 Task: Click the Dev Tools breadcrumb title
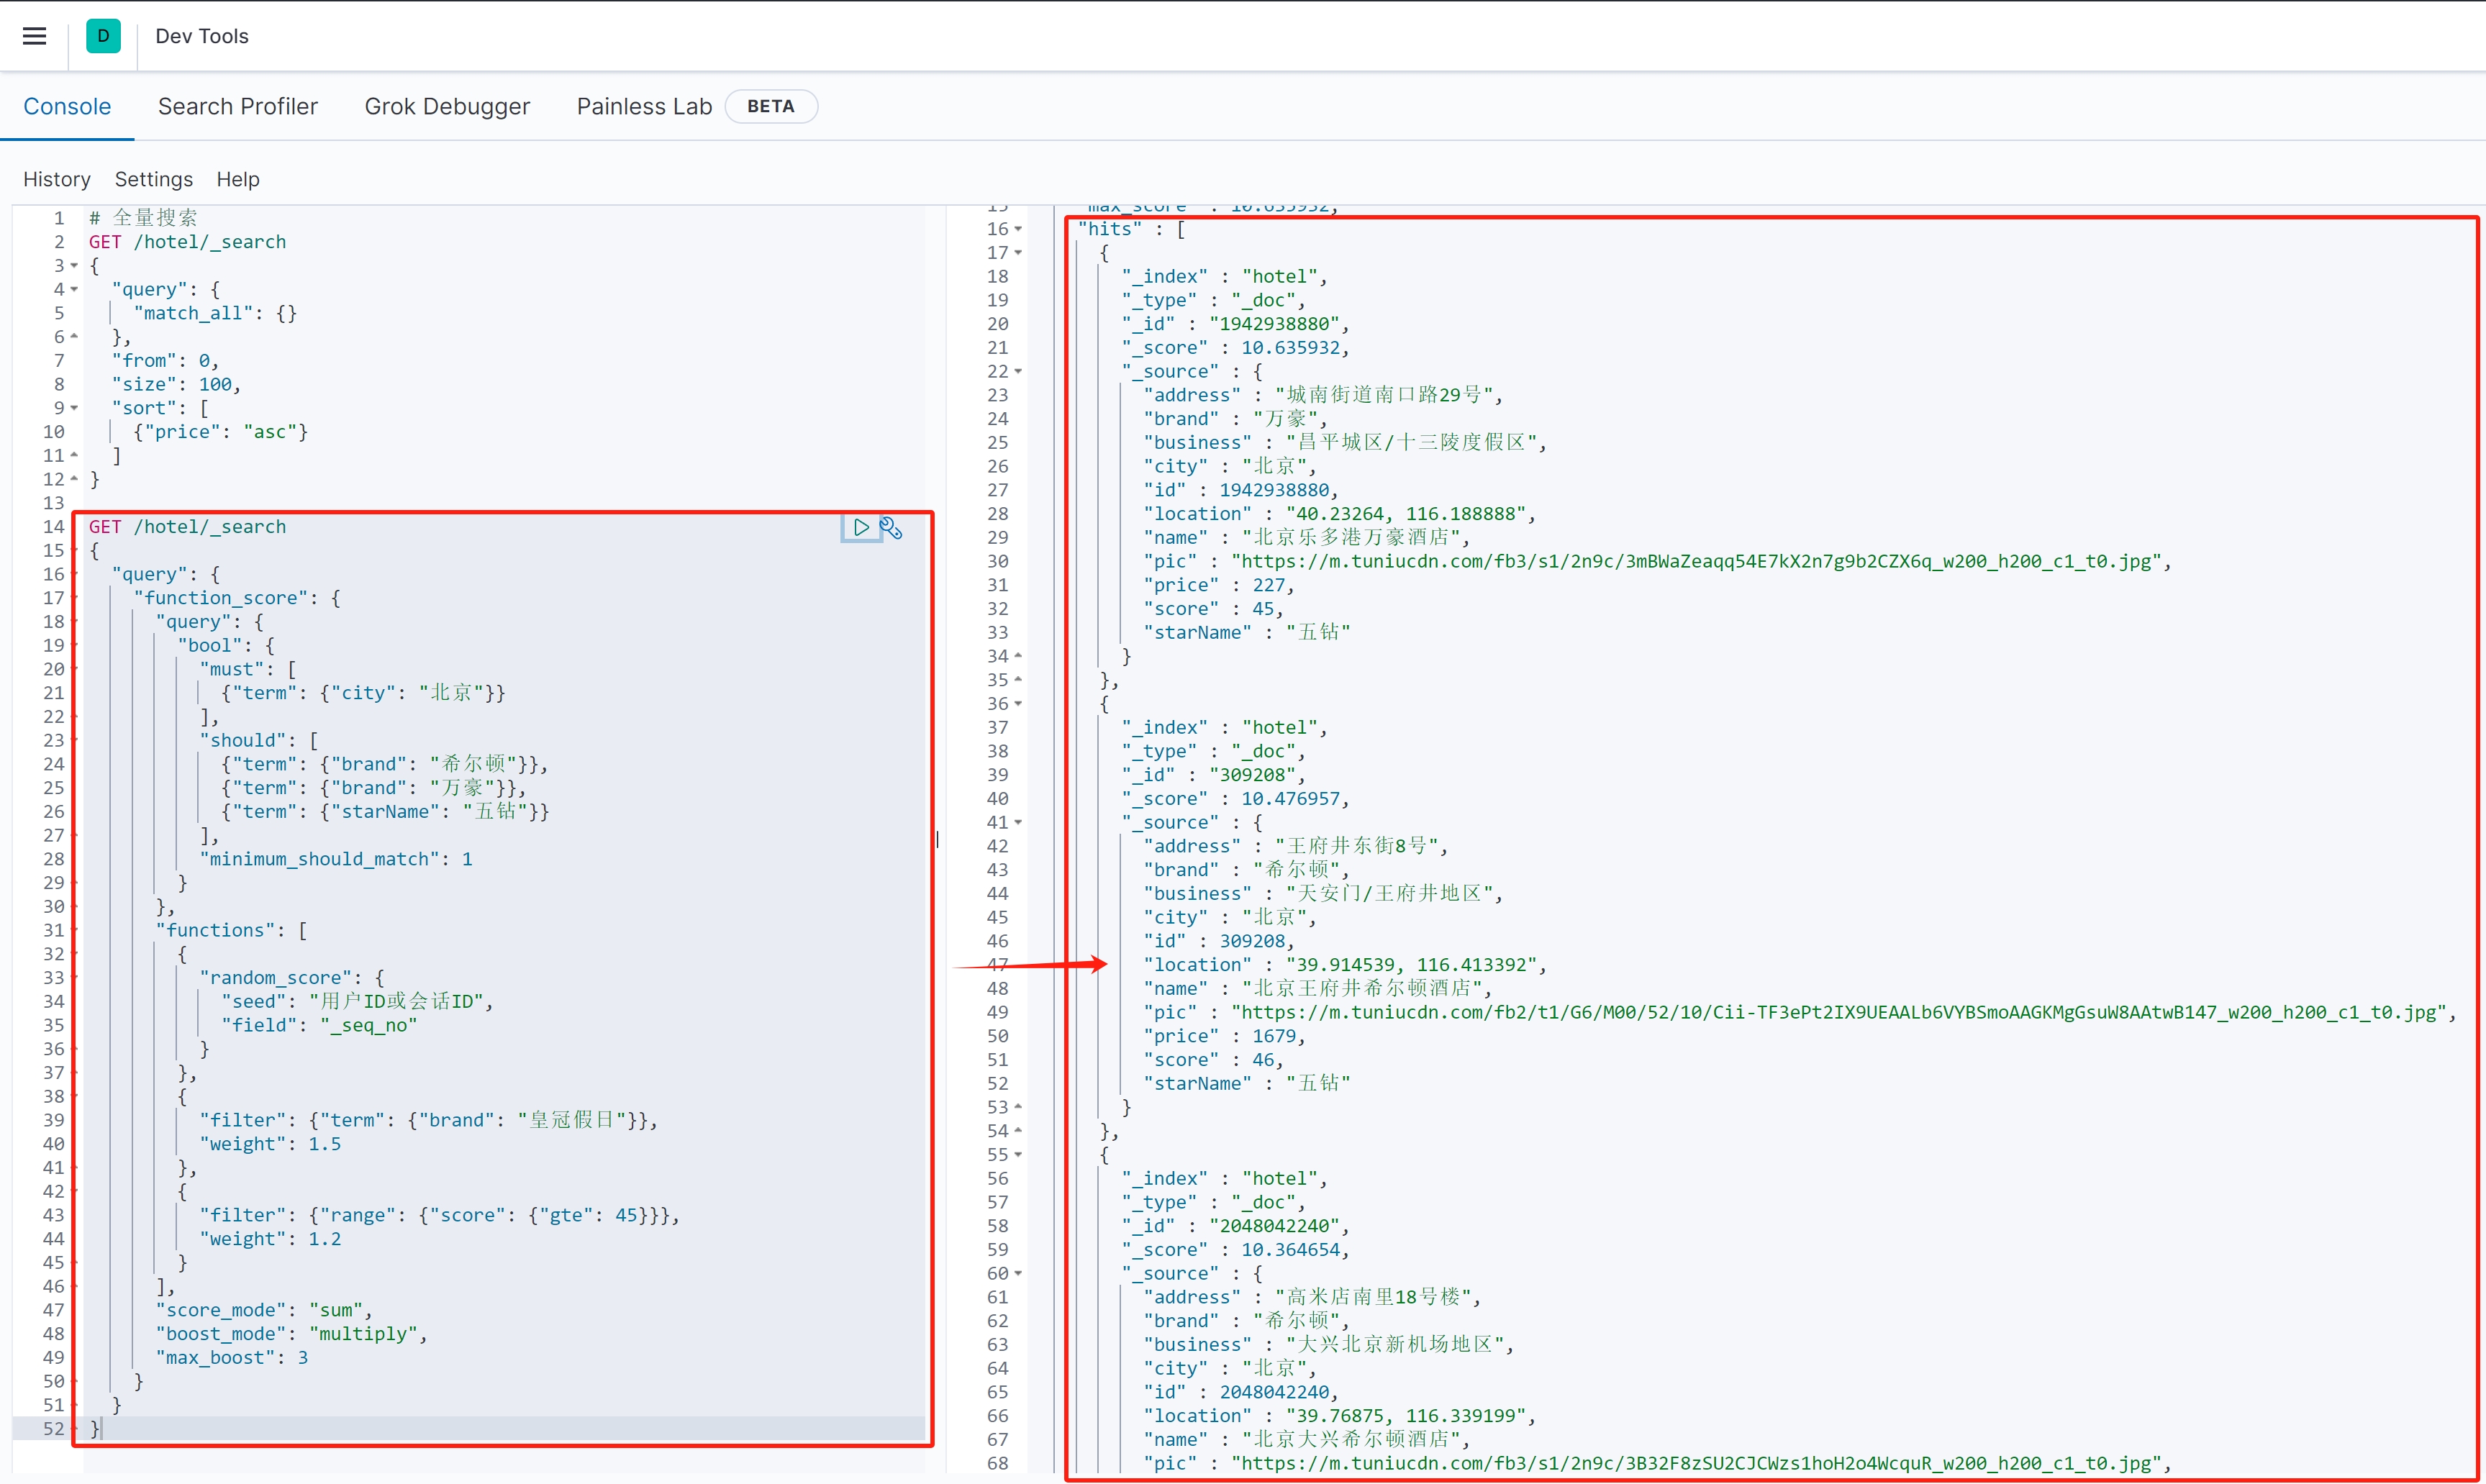pyautogui.click(x=202, y=36)
